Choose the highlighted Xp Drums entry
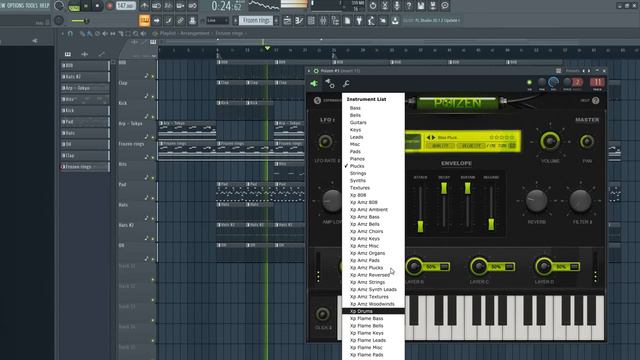This screenshot has height=360, width=640. (x=373, y=311)
